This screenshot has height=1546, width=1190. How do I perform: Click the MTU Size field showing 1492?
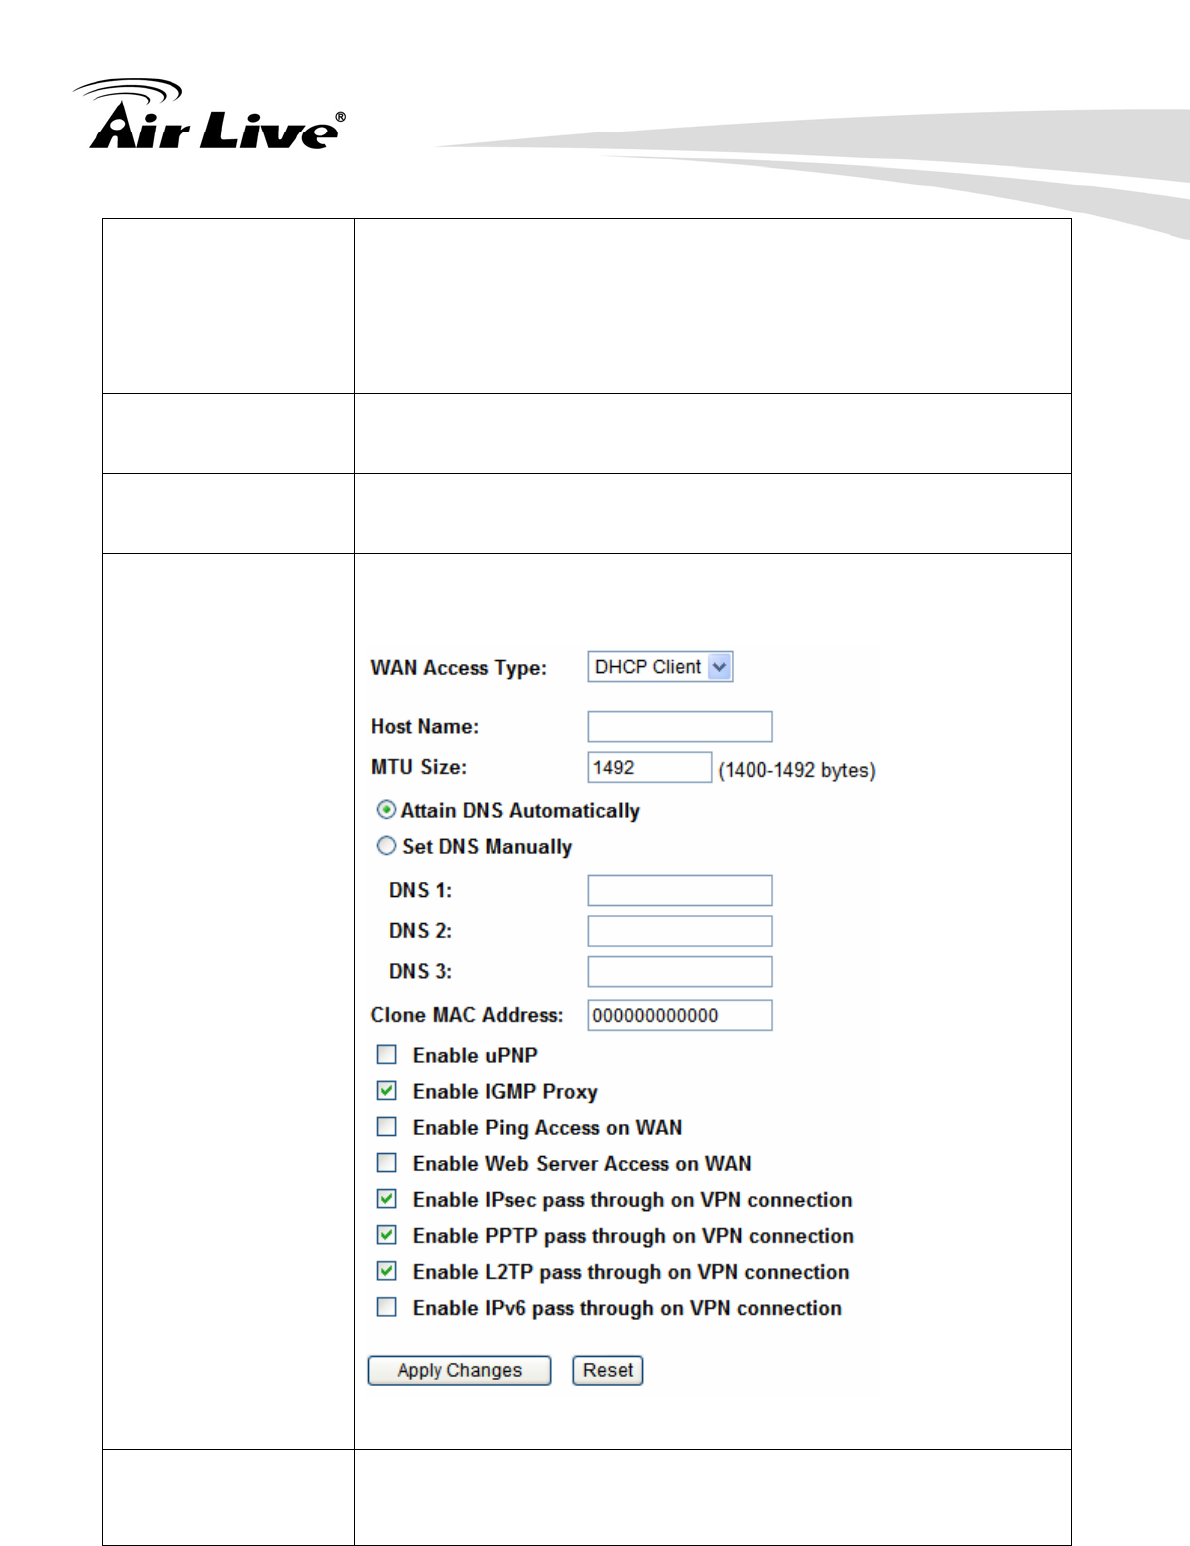pos(649,767)
